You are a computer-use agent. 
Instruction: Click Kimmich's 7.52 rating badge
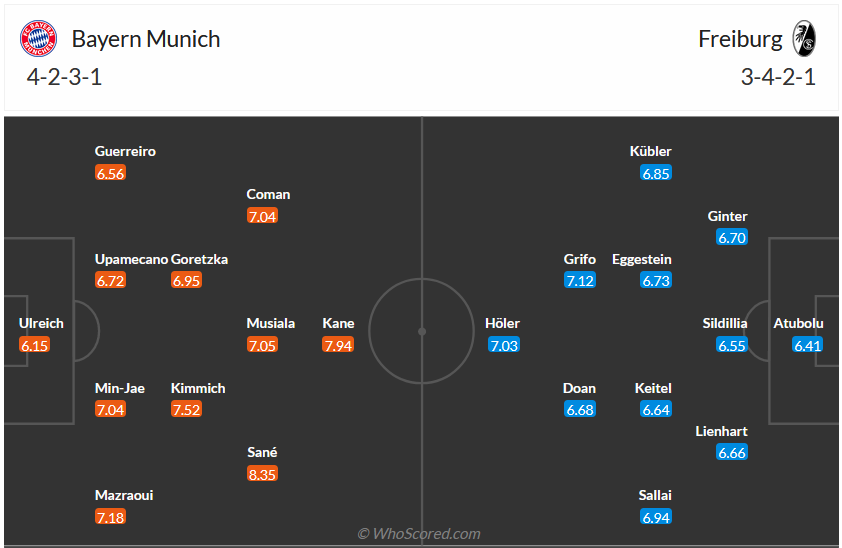186,409
